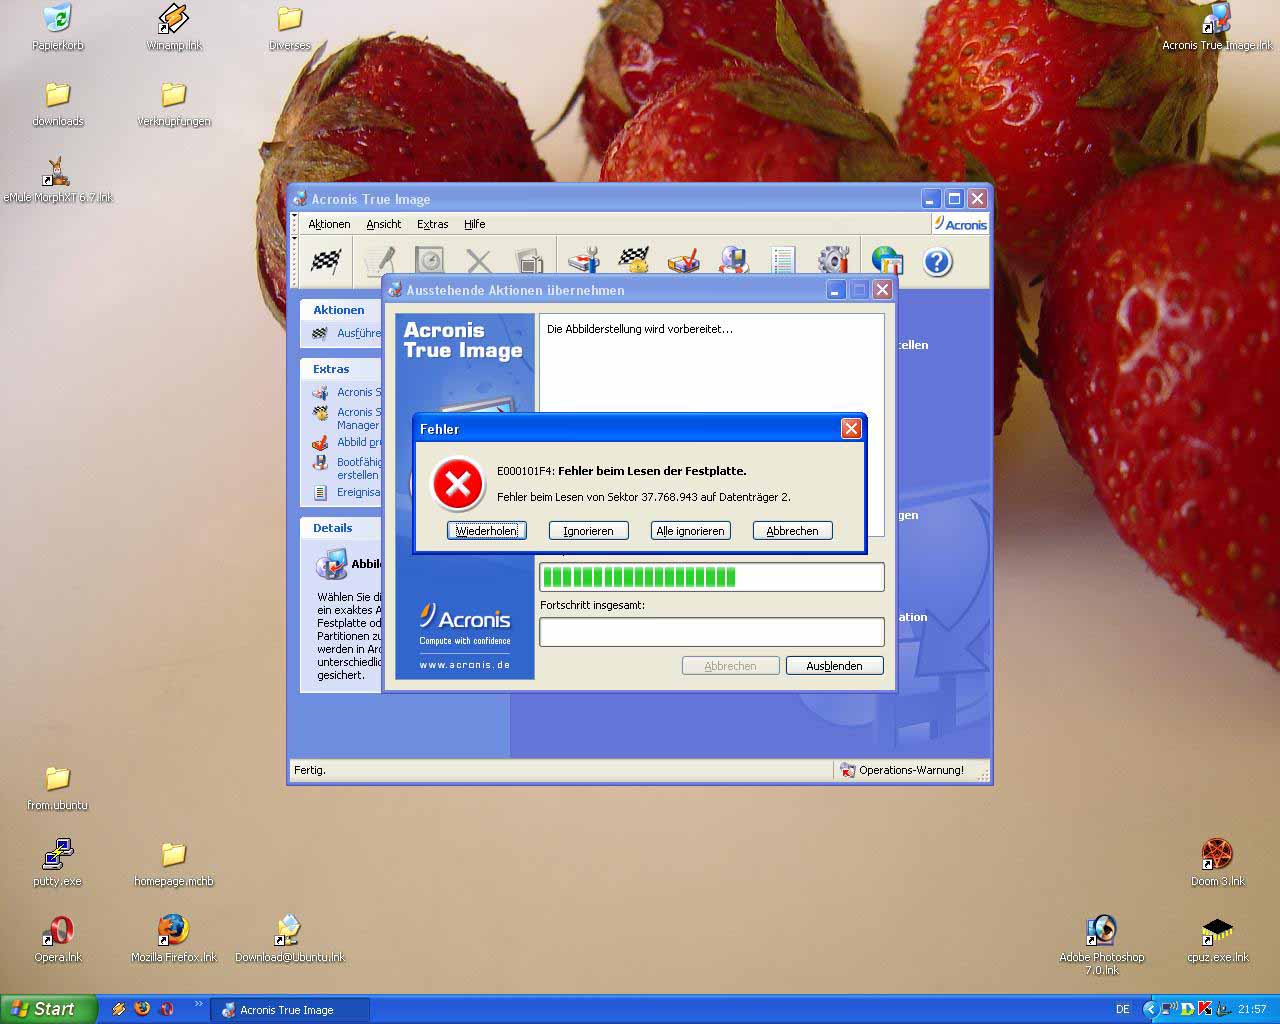Click Ausführen in the Aktionen sidebar panel

[347, 333]
